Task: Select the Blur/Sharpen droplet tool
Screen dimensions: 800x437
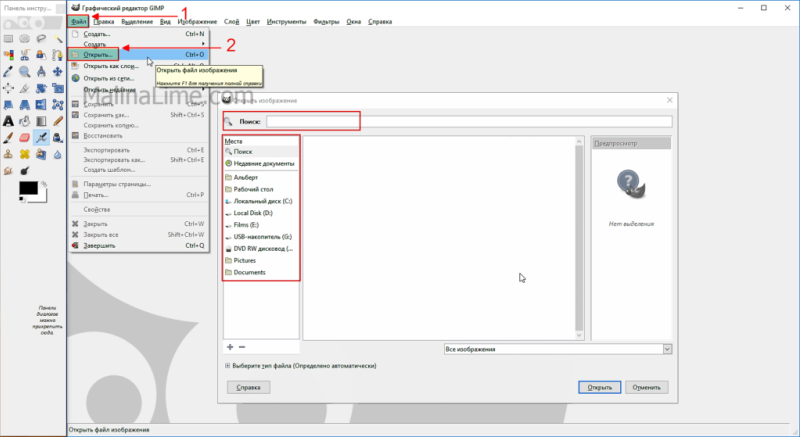Action: pyautogui.click(x=58, y=154)
